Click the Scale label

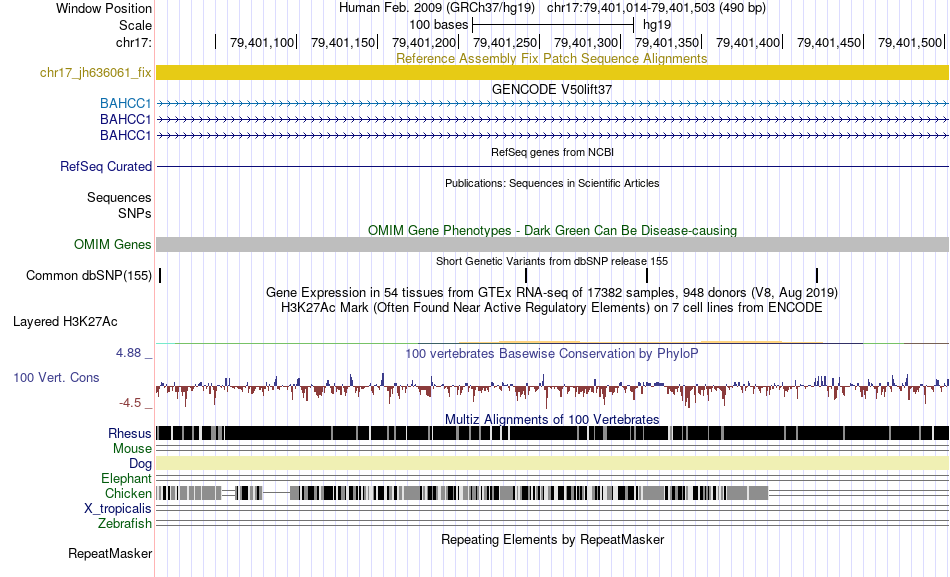135,25
